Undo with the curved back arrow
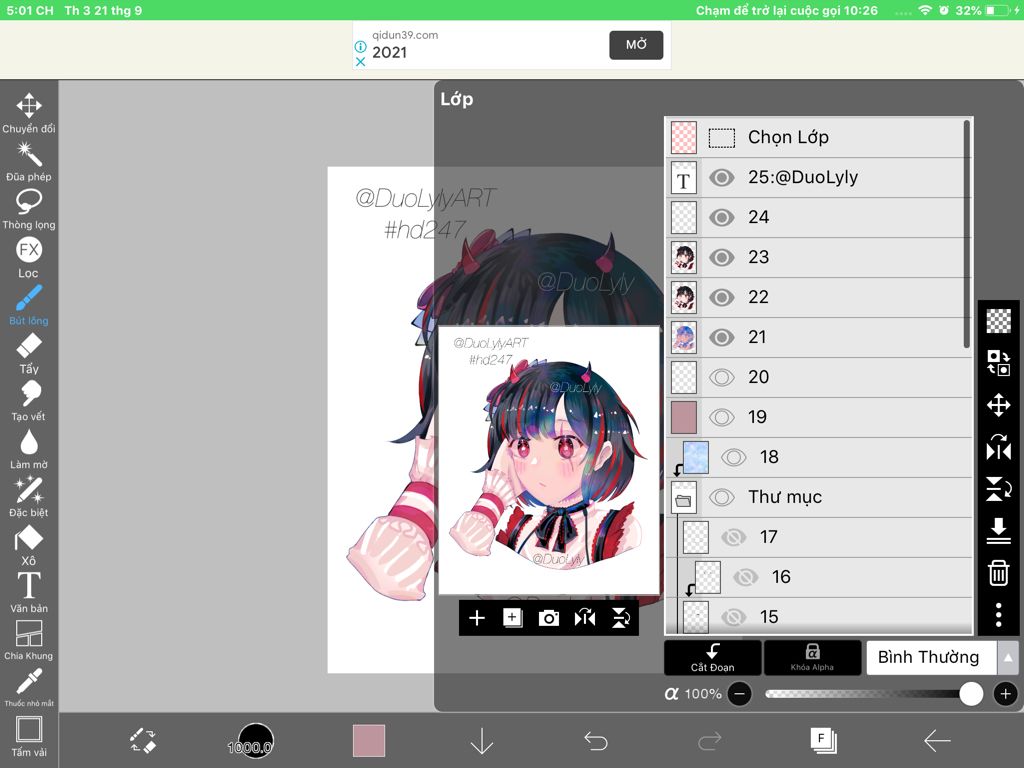 pos(596,741)
